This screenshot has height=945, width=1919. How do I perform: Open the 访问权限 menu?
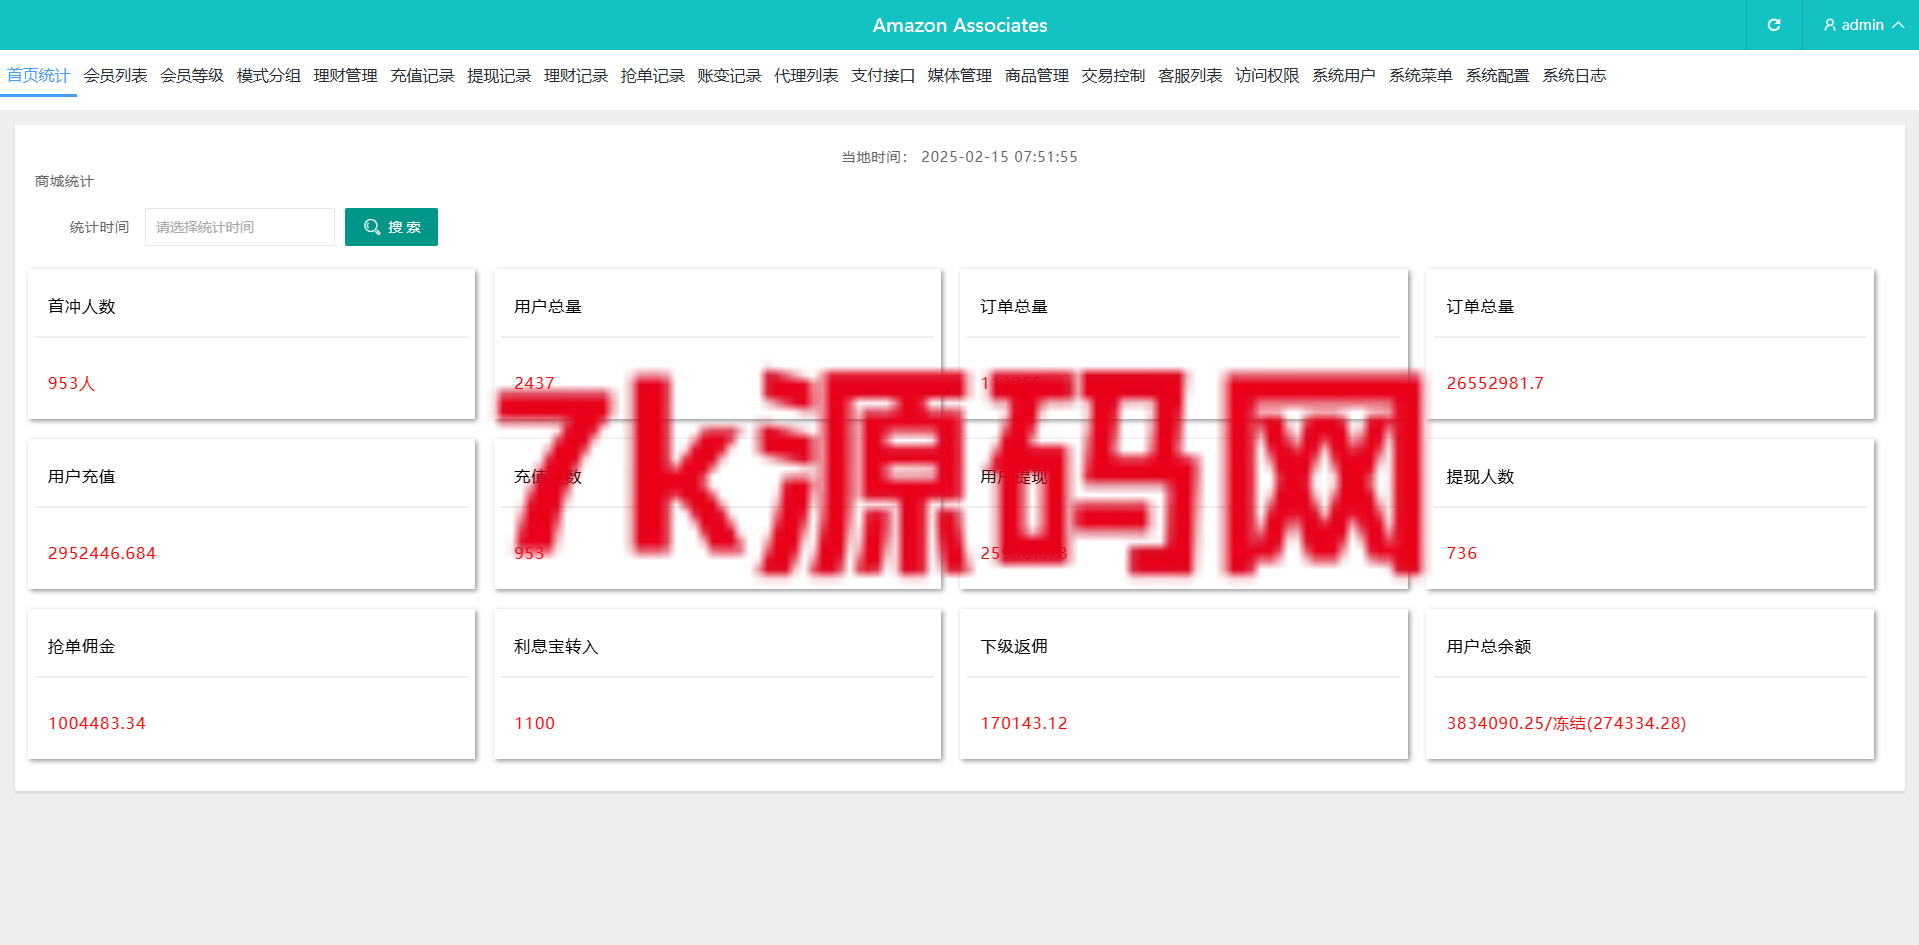click(x=1267, y=75)
